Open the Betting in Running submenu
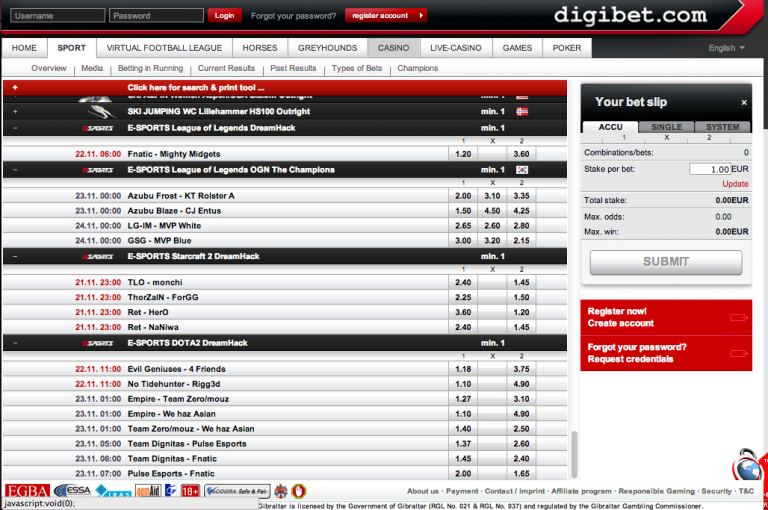Viewport: 768px width, 510px height. point(150,68)
